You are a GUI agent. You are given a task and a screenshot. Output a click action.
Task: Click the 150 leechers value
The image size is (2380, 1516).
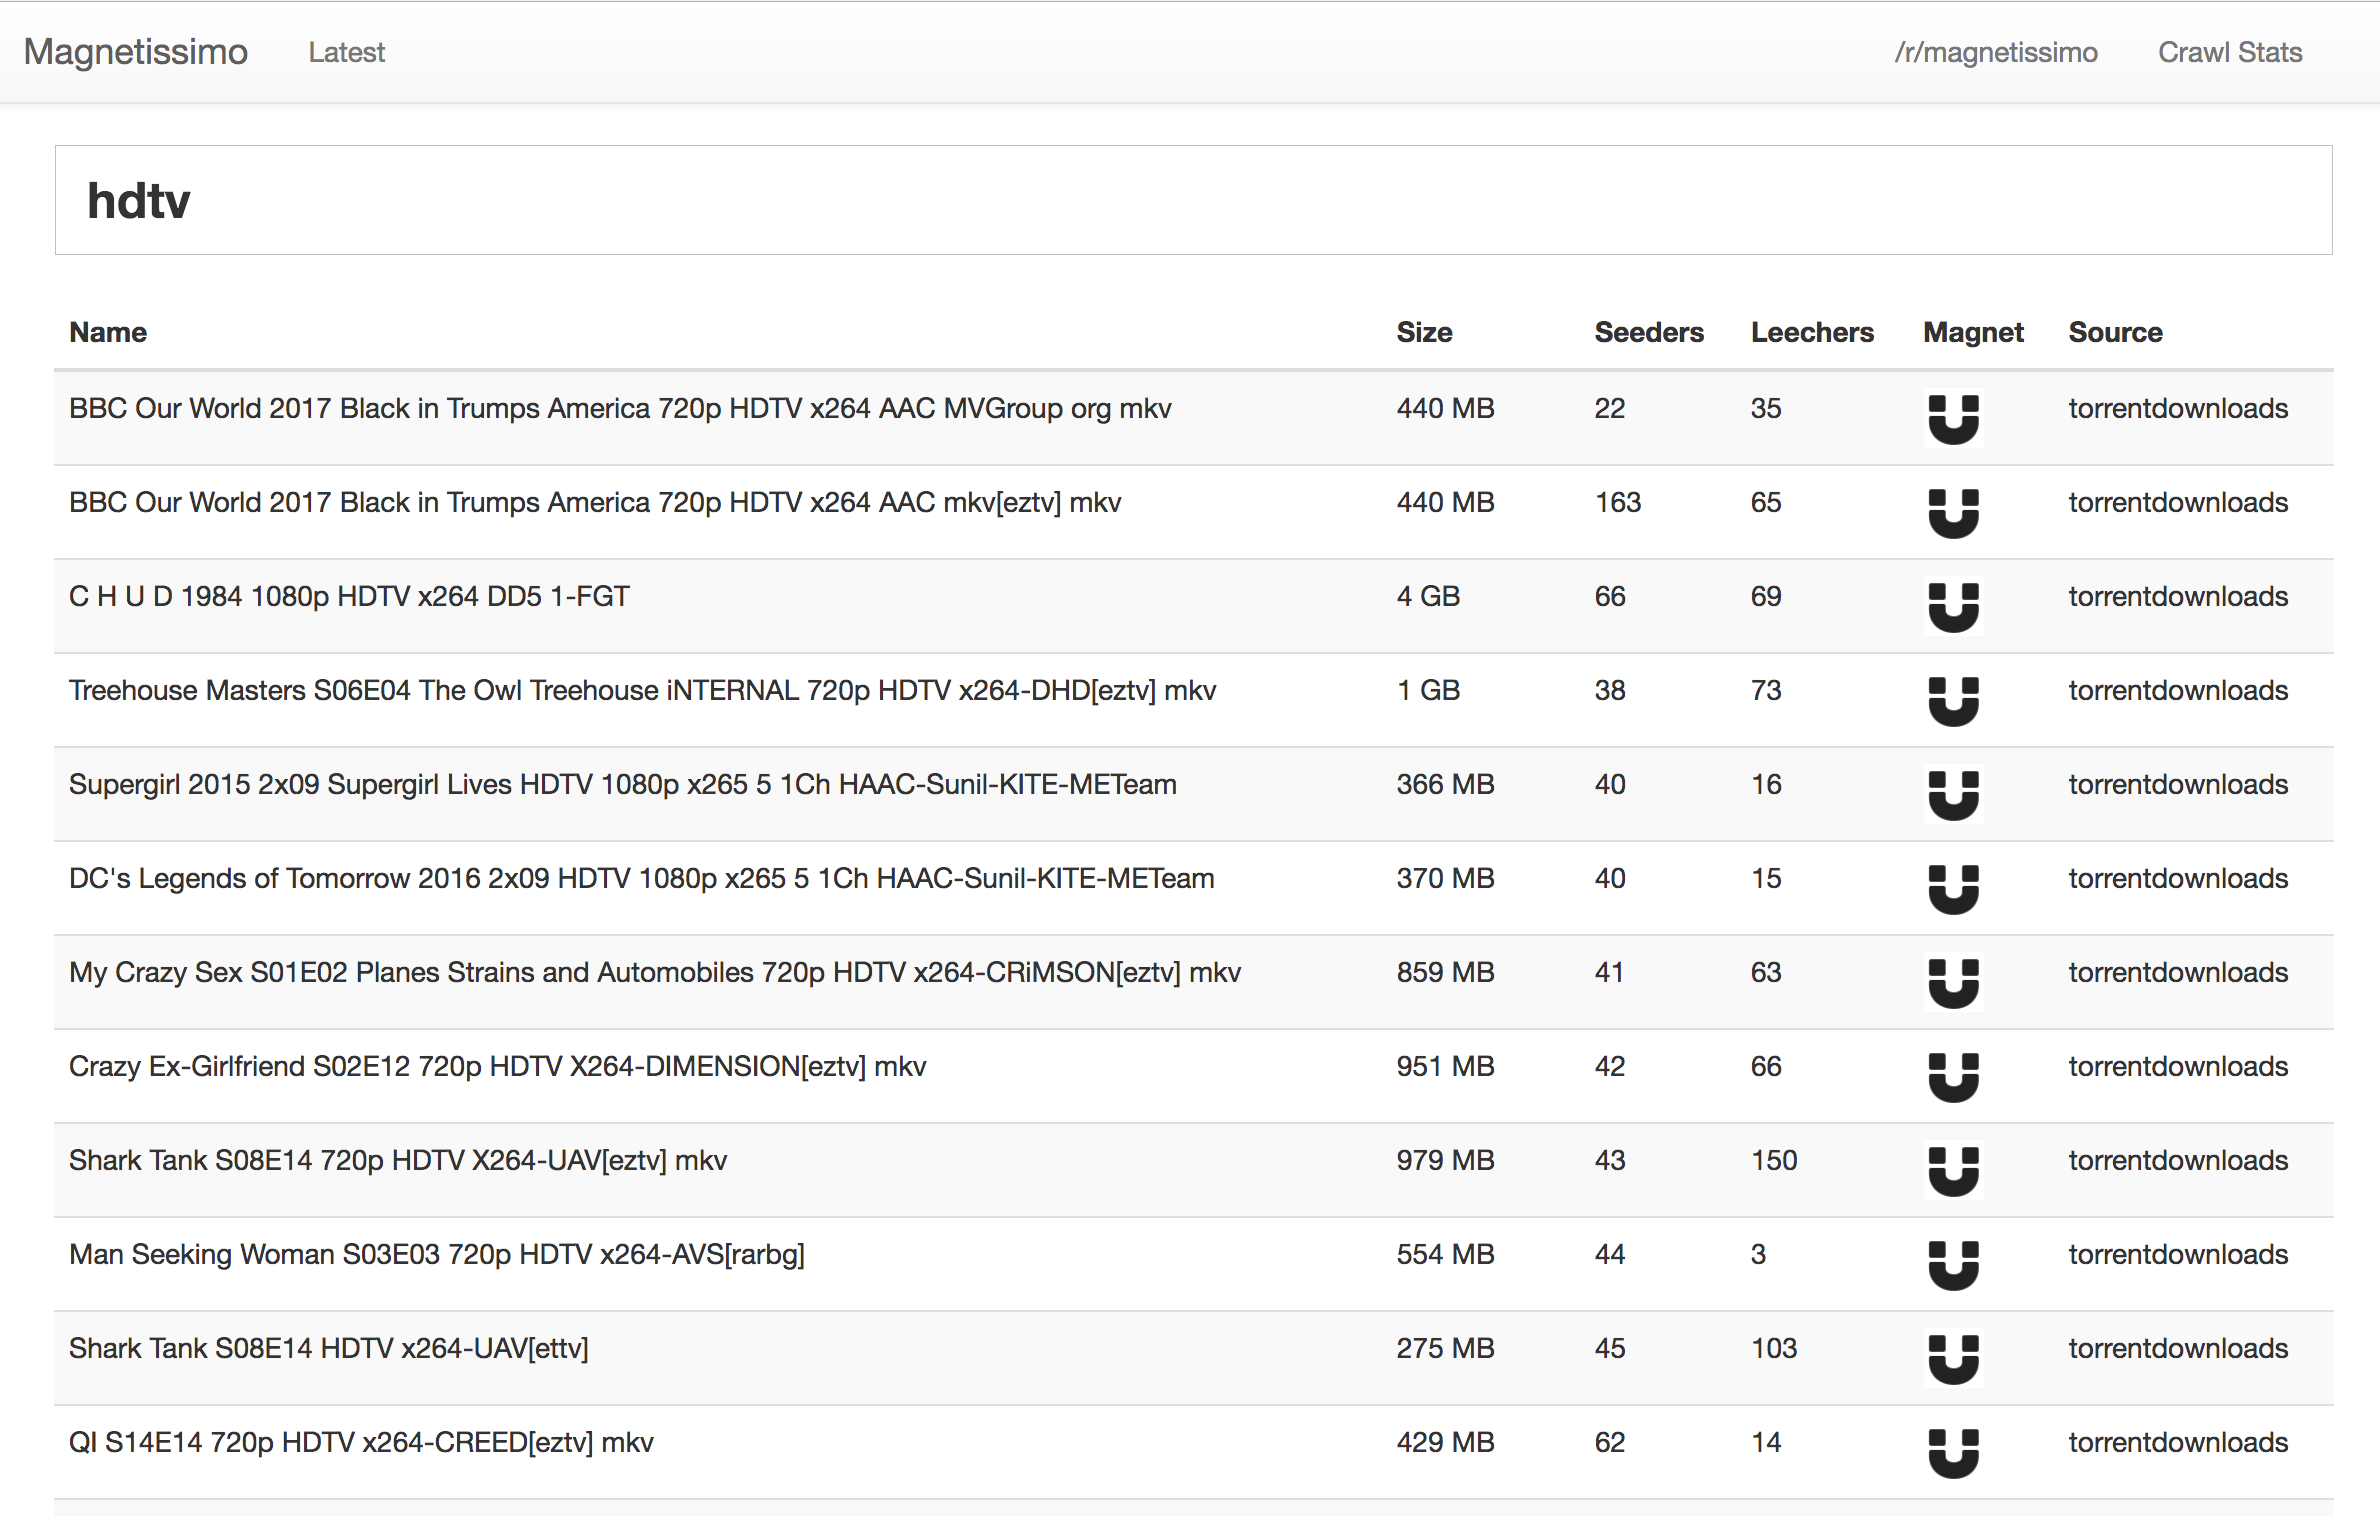click(x=1774, y=1160)
